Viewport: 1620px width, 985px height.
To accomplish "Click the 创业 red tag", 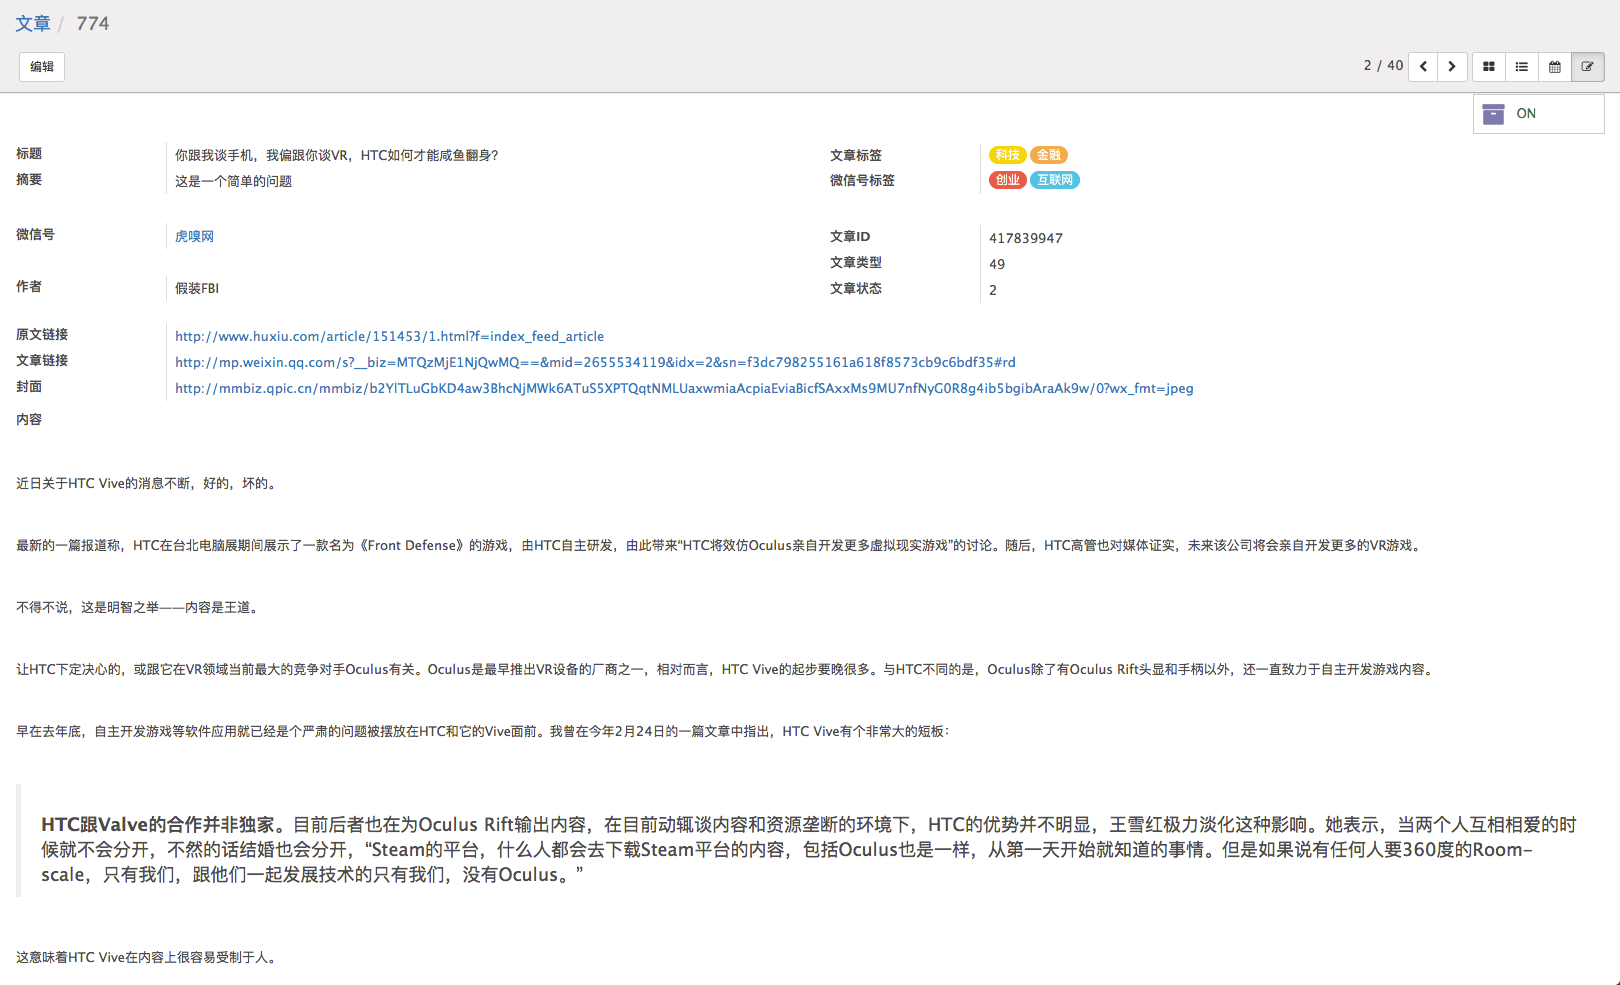I will [x=1007, y=180].
